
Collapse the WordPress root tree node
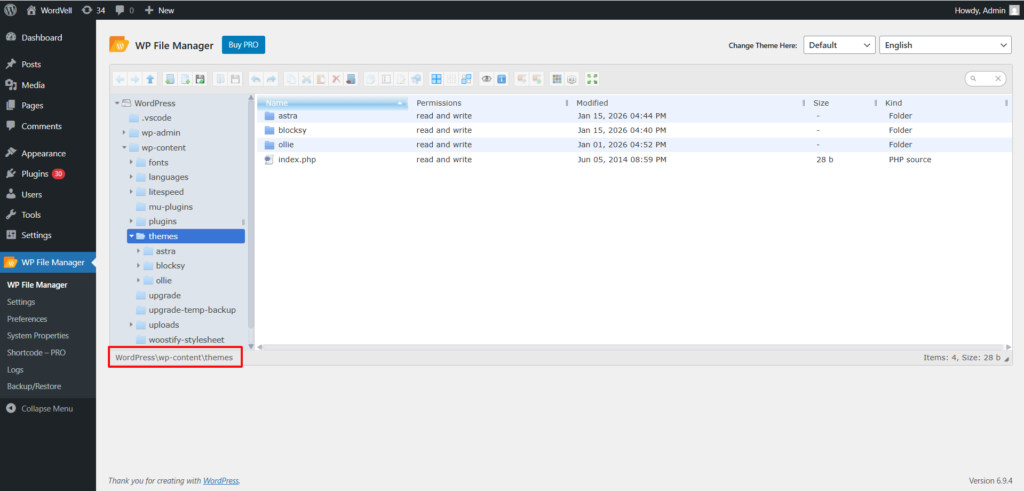pos(117,103)
